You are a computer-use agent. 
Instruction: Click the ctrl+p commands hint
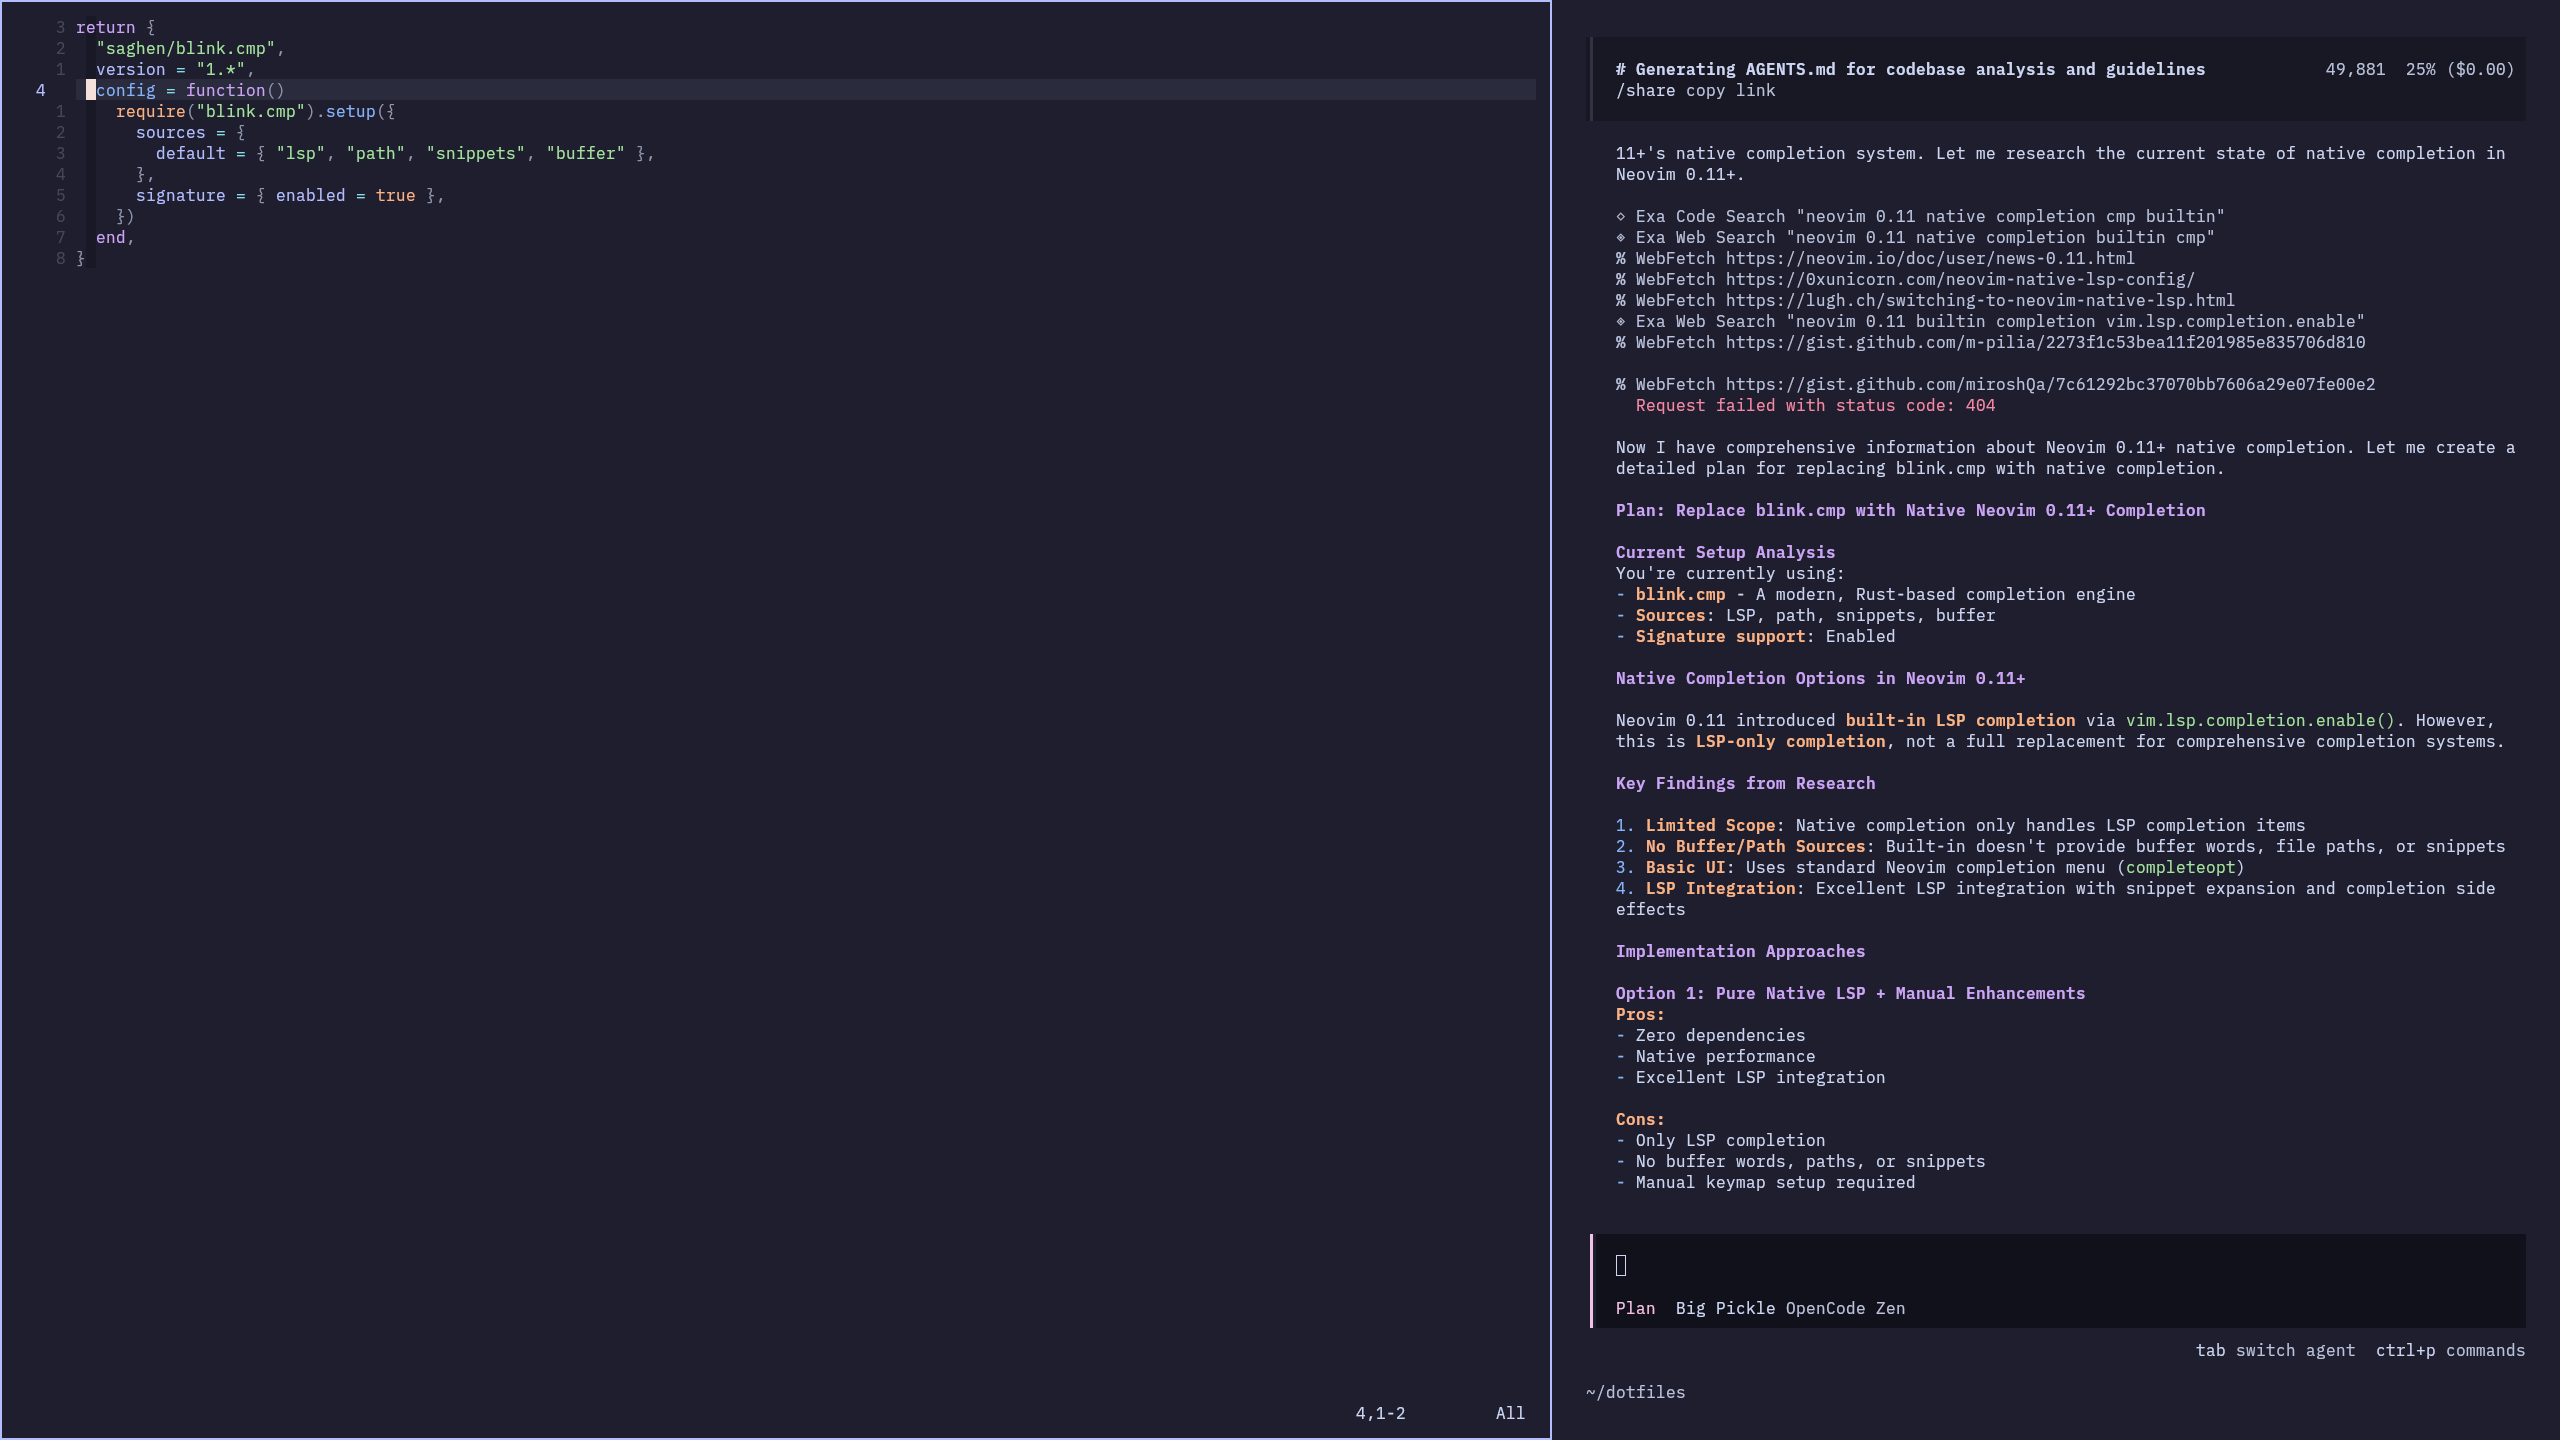tap(2450, 1351)
